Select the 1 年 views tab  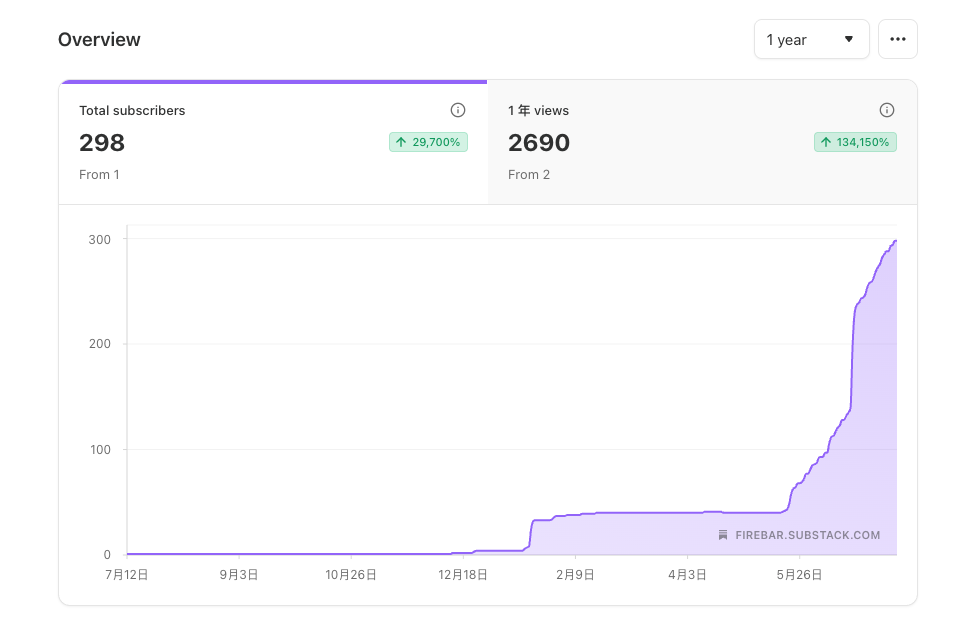702,142
